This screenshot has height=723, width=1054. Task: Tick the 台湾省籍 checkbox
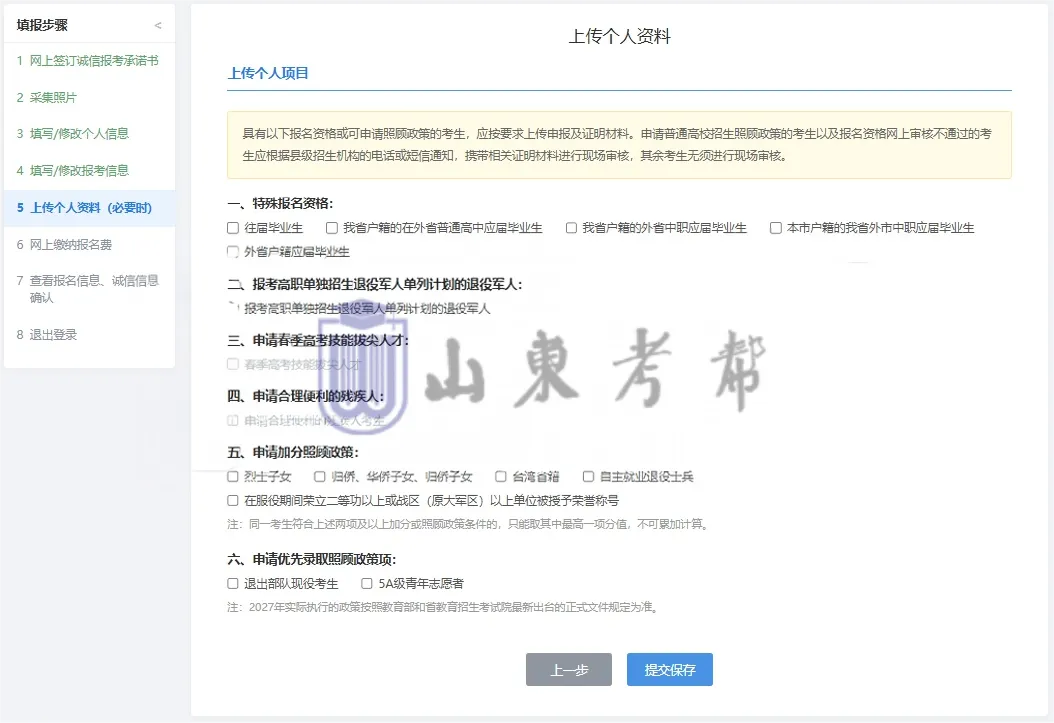501,476
